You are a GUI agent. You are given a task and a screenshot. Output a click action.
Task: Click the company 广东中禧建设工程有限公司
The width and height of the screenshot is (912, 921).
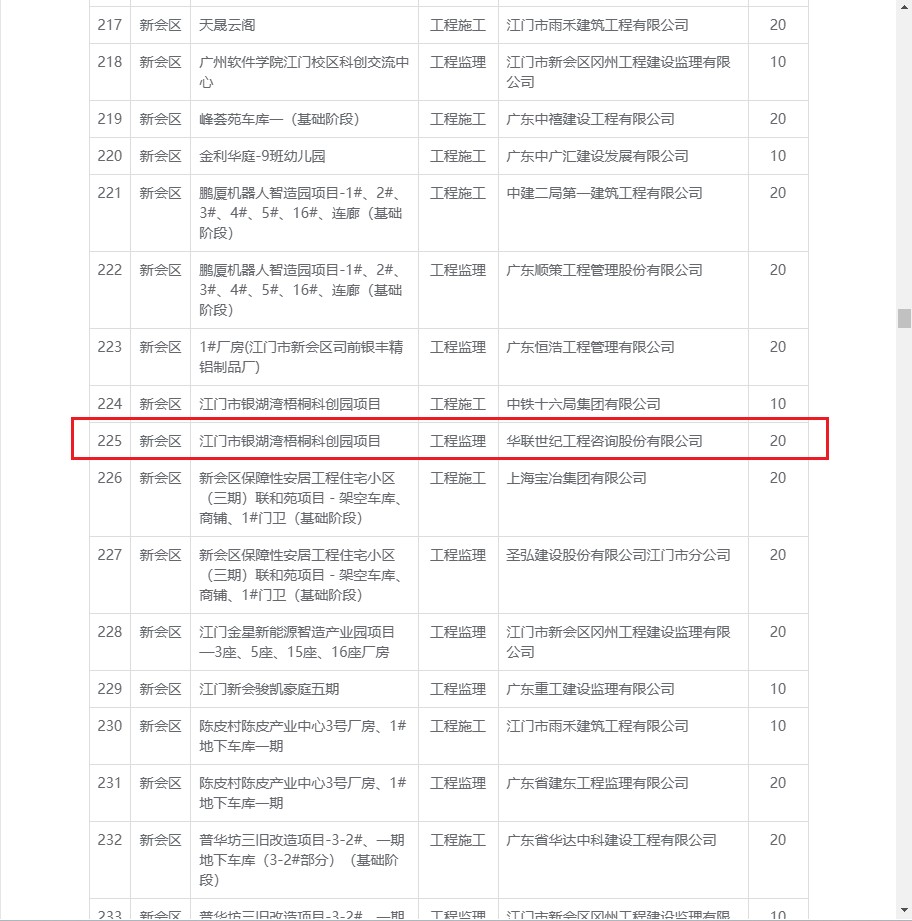(x=590, y=119)
